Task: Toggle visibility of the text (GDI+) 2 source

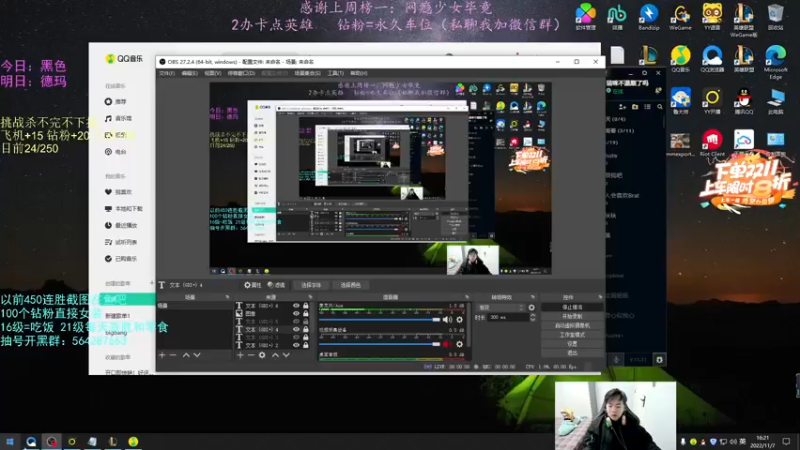Action: [296, 345]
